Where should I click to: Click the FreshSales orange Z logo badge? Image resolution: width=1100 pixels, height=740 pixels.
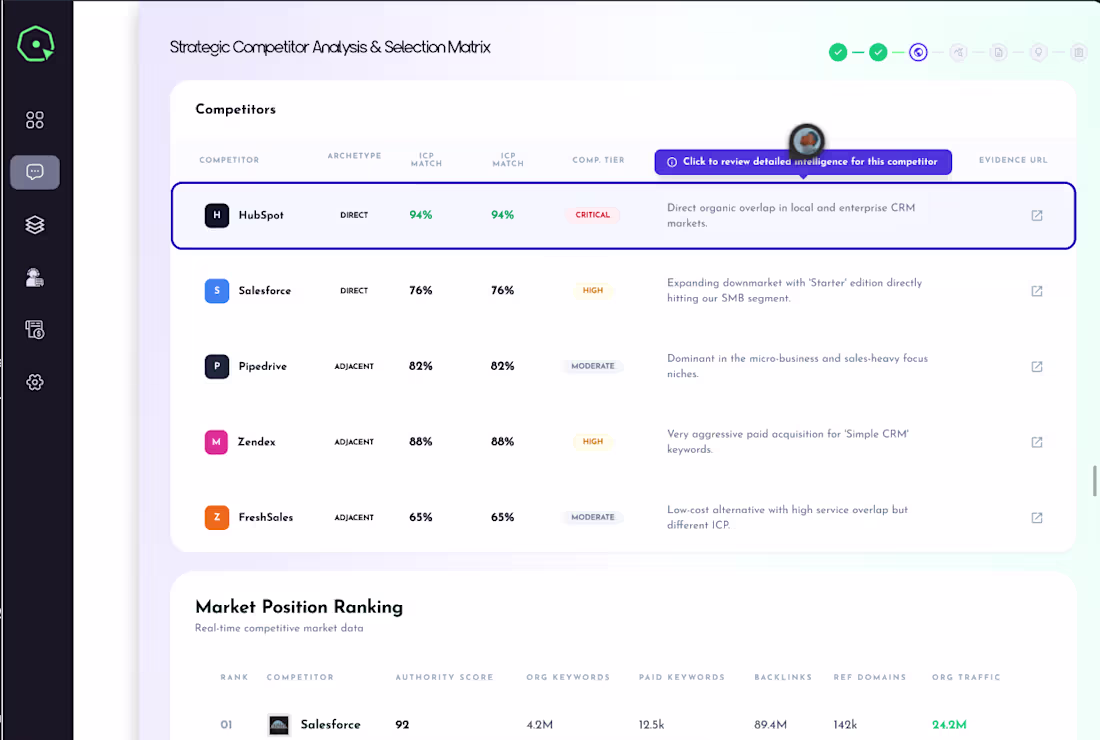(x=217, y=517)
